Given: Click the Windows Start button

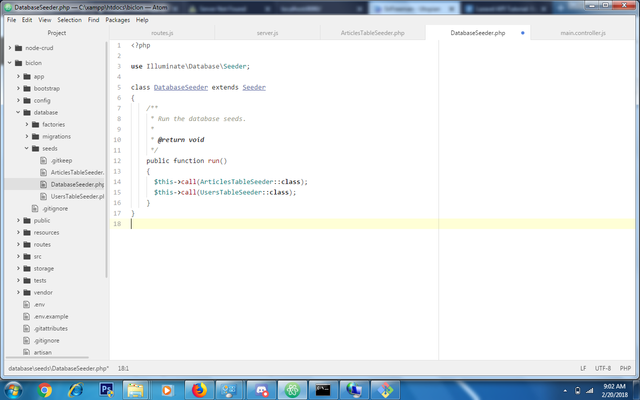Looking at the screenshot, I should pos(13,390).
